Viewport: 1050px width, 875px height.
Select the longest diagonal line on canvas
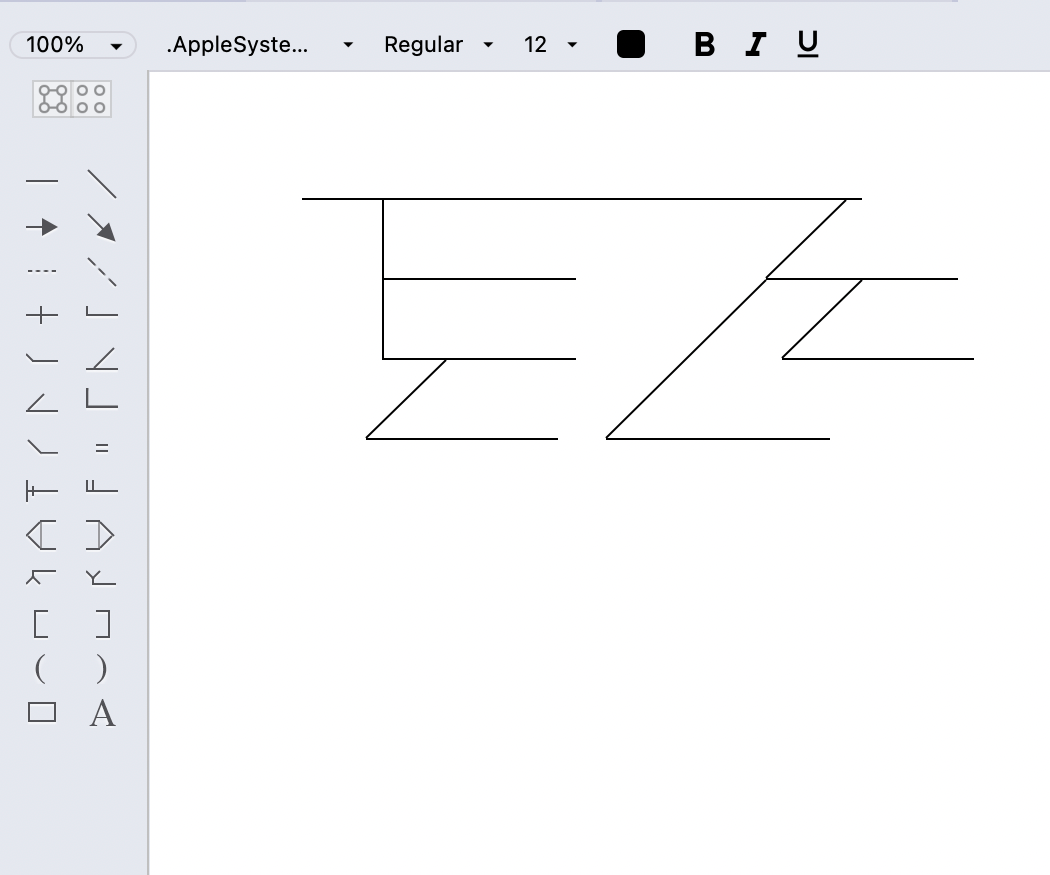click(686, 359)
